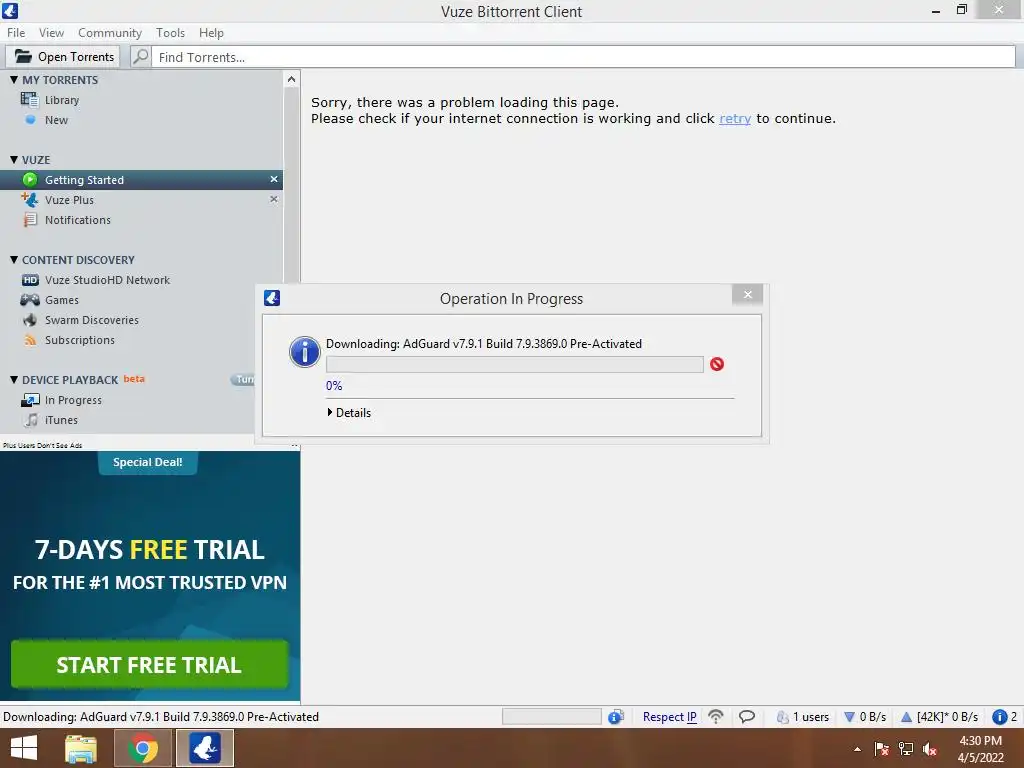
Task: Close the Getting Started sidebar entry
Action: [274, 179]
